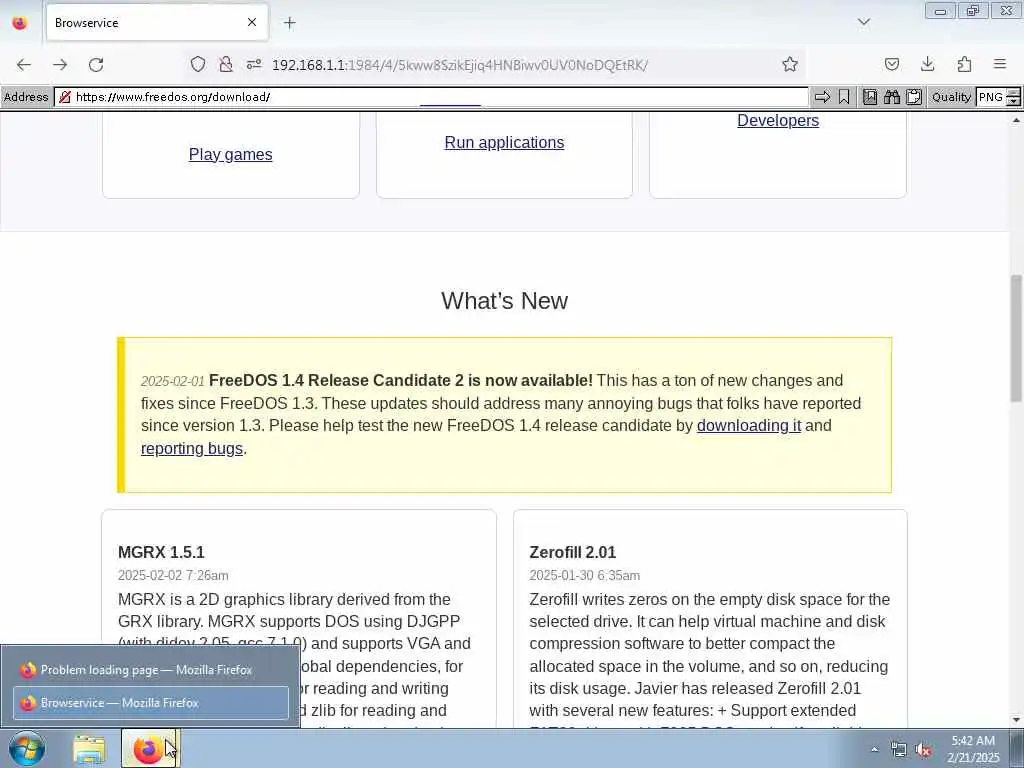Open the list all tabs chevron
The image size is (1024, 768).
click(863, 22)
